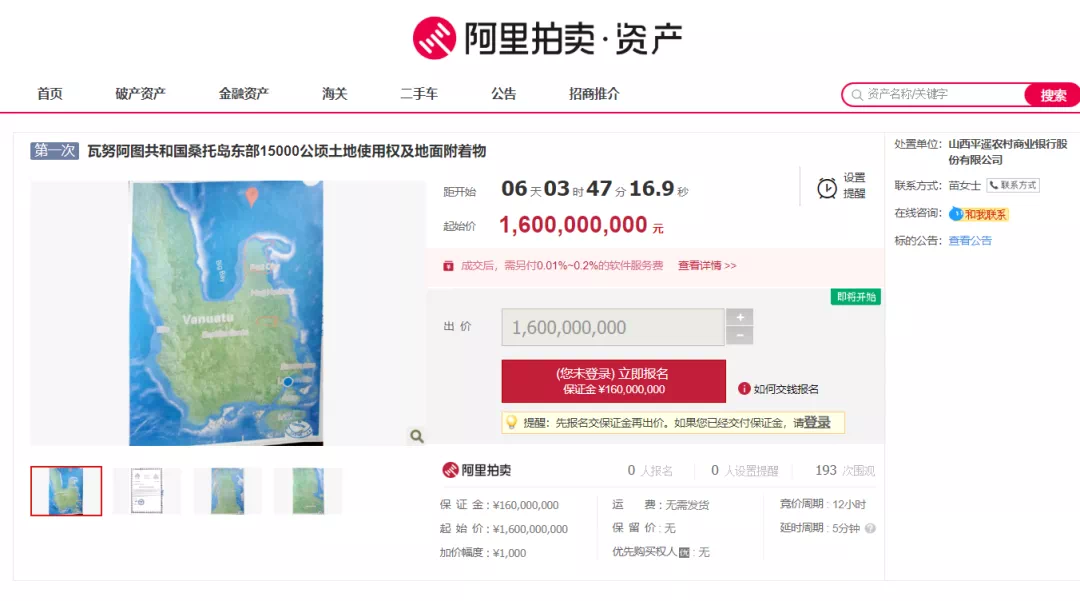
Task: Click the starting price 1,600,000,000 元
Action: [581, 225]
